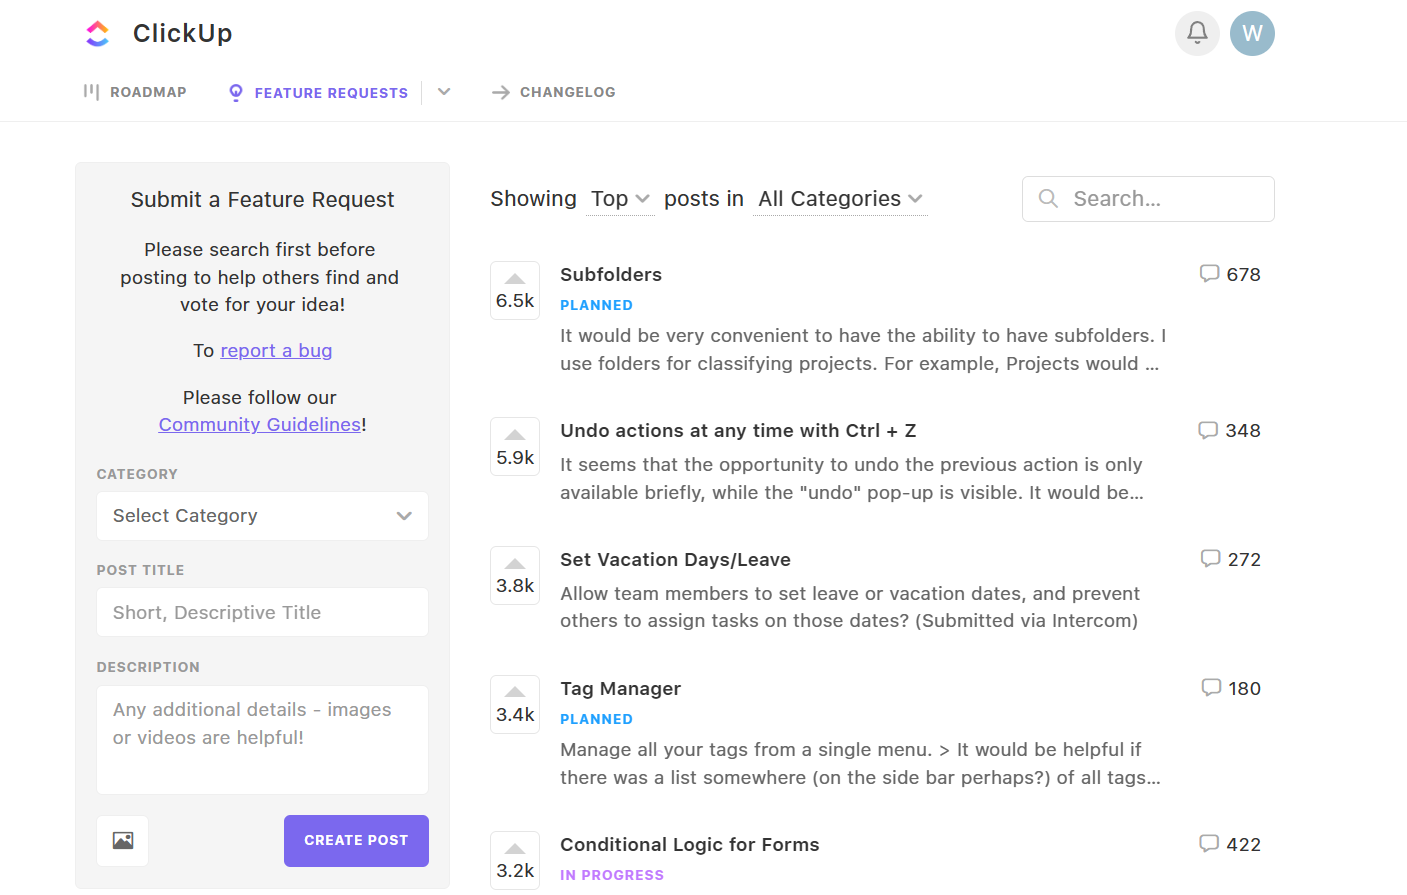Switch to the Changelog tab
1407x895 pixels.
point(567,91)
